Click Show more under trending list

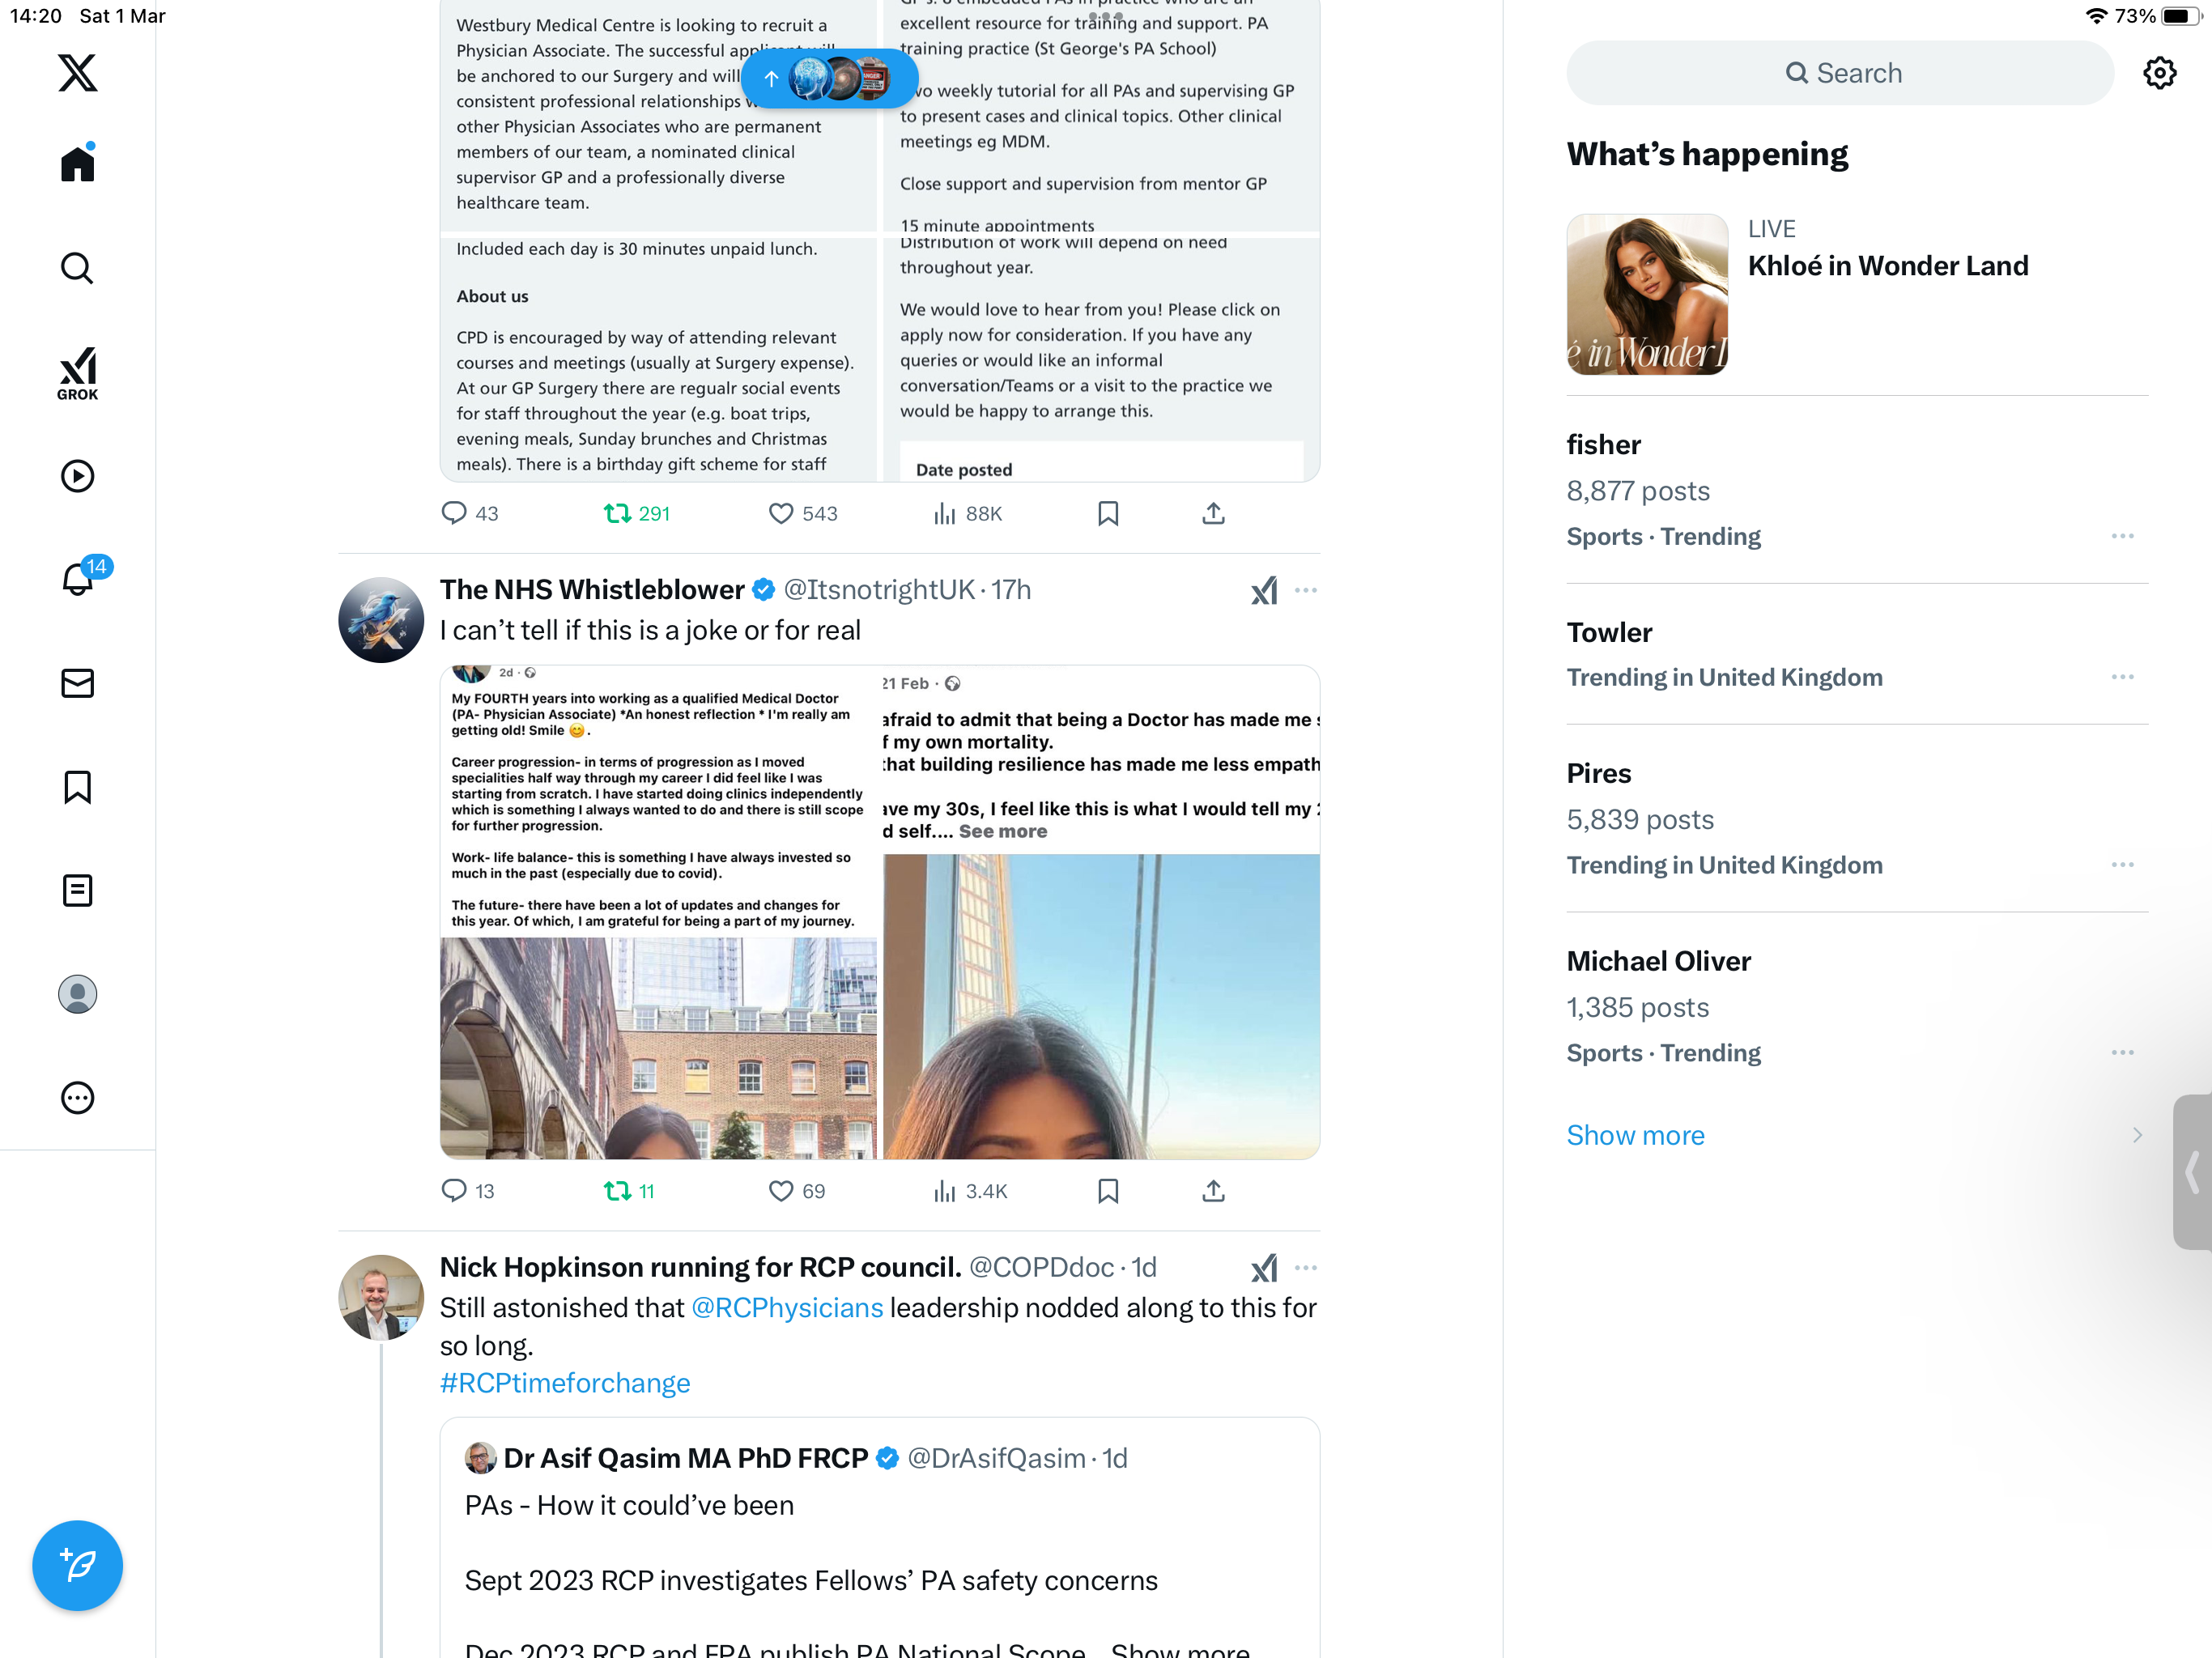coord(1635,1135)
